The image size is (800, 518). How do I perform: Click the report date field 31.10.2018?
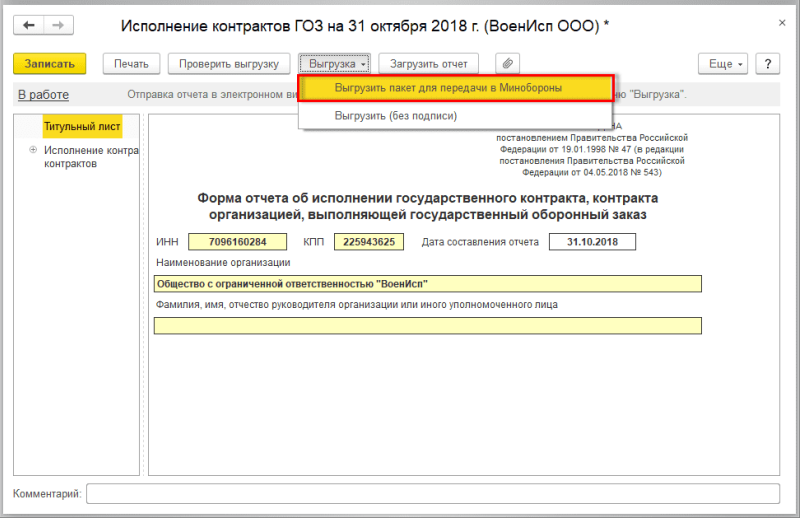[x=592, y=242]
